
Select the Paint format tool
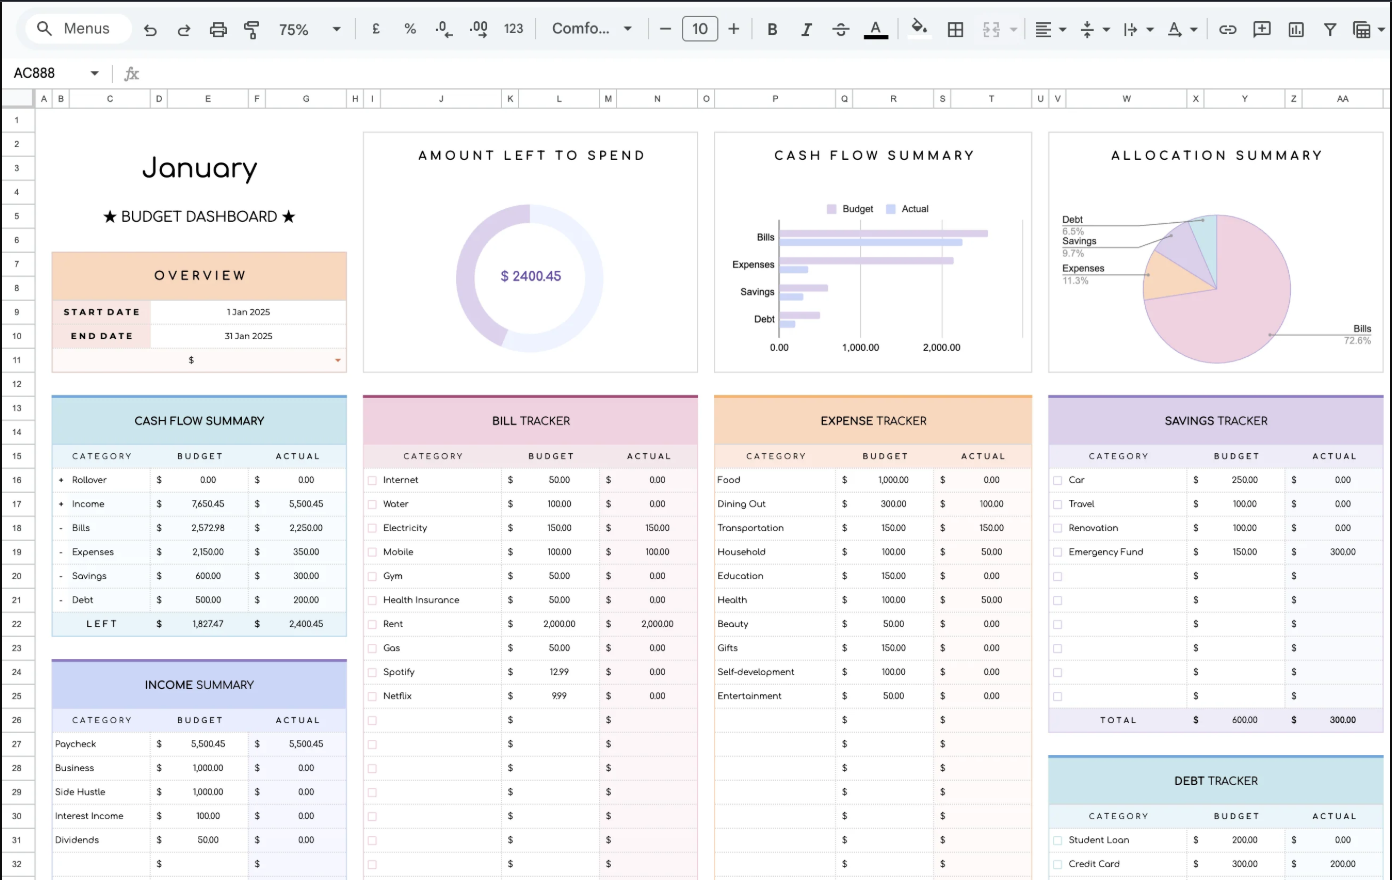(251, 30)
